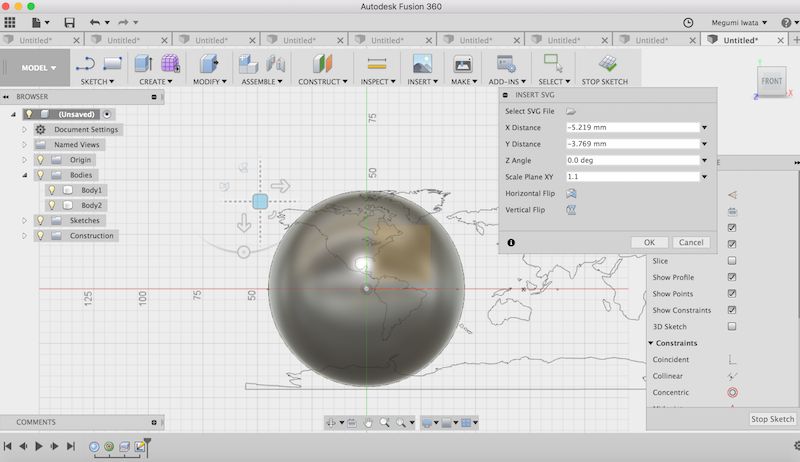The width and height of the screenshot is (800, 462).
Task: Open the MODIFY menu
Action: pos(210,82)
